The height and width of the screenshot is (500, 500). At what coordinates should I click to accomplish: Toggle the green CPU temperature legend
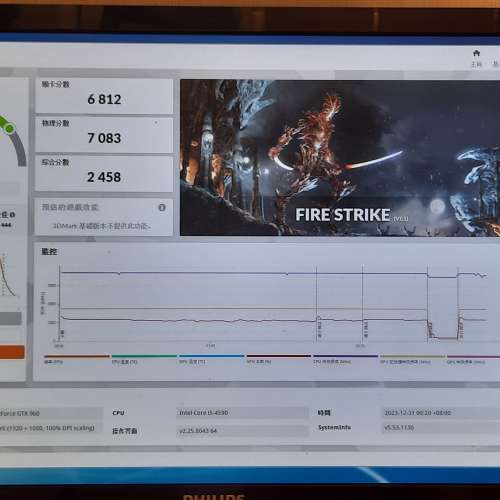click(144, 359)
